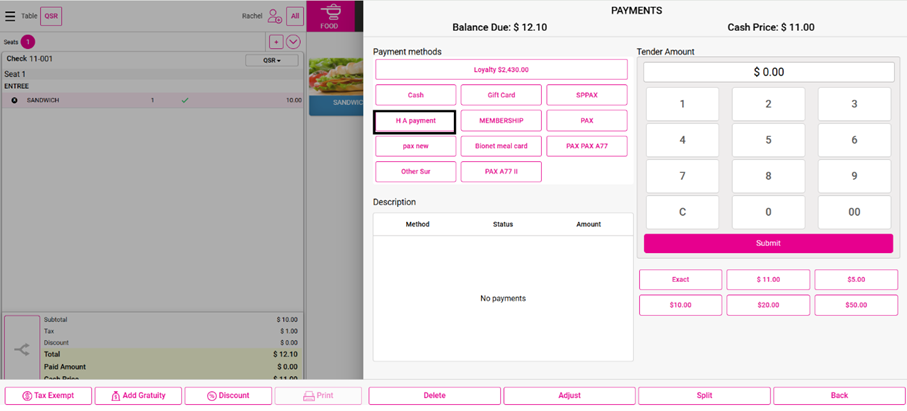This screenshot has width=907, height=411.
Task: Click the add customer icon next to Rachel
Action: (274, 16)
